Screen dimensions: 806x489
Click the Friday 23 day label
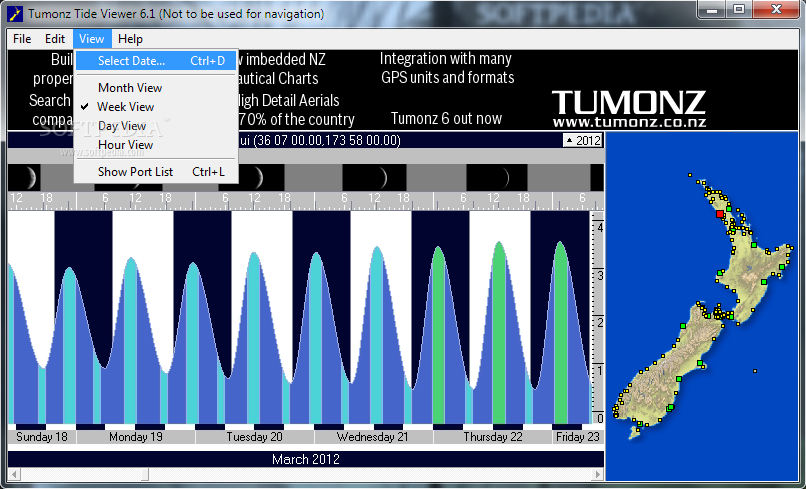[x=578, y=437]
